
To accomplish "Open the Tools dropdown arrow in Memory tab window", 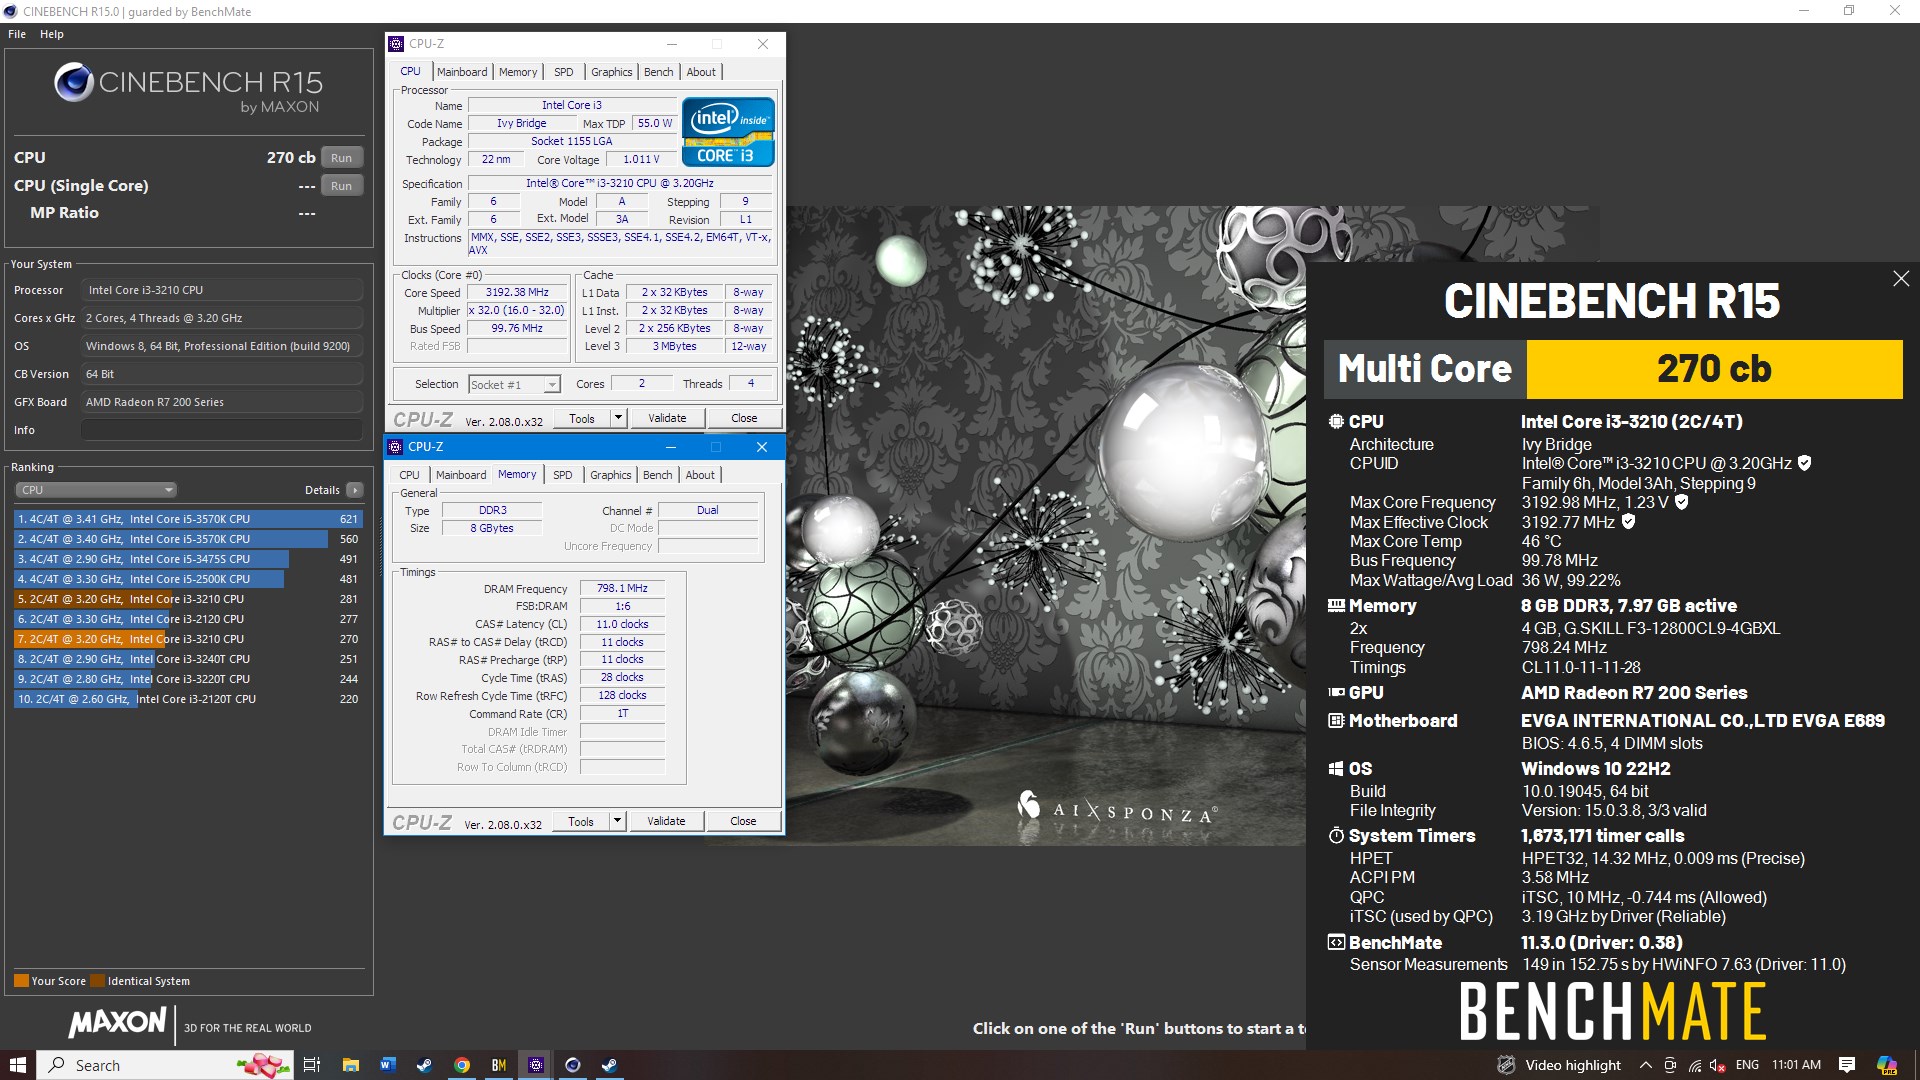I will (x=617, y=821).
